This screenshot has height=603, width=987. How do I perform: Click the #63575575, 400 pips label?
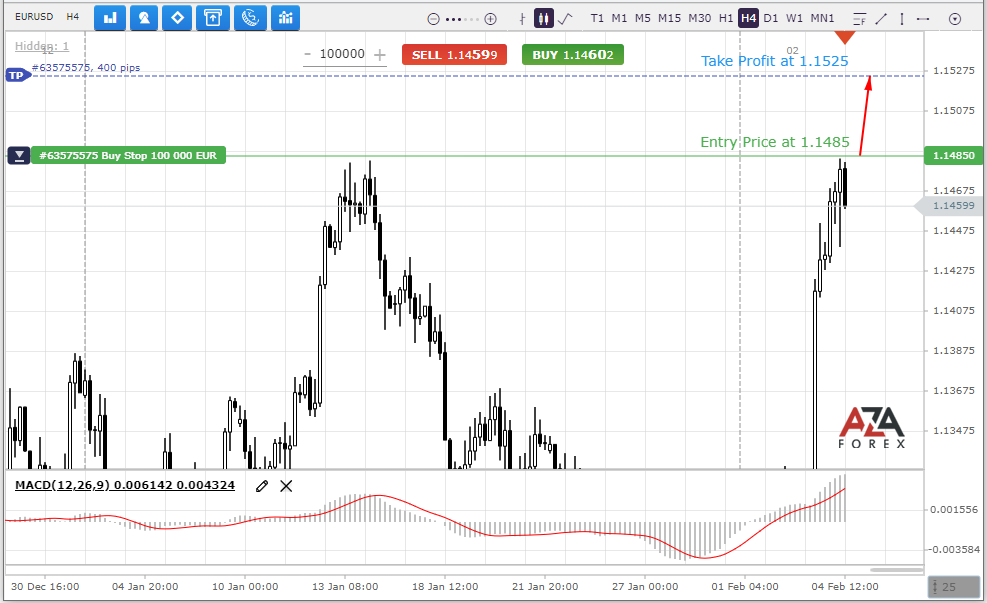[x=86, y=67]
